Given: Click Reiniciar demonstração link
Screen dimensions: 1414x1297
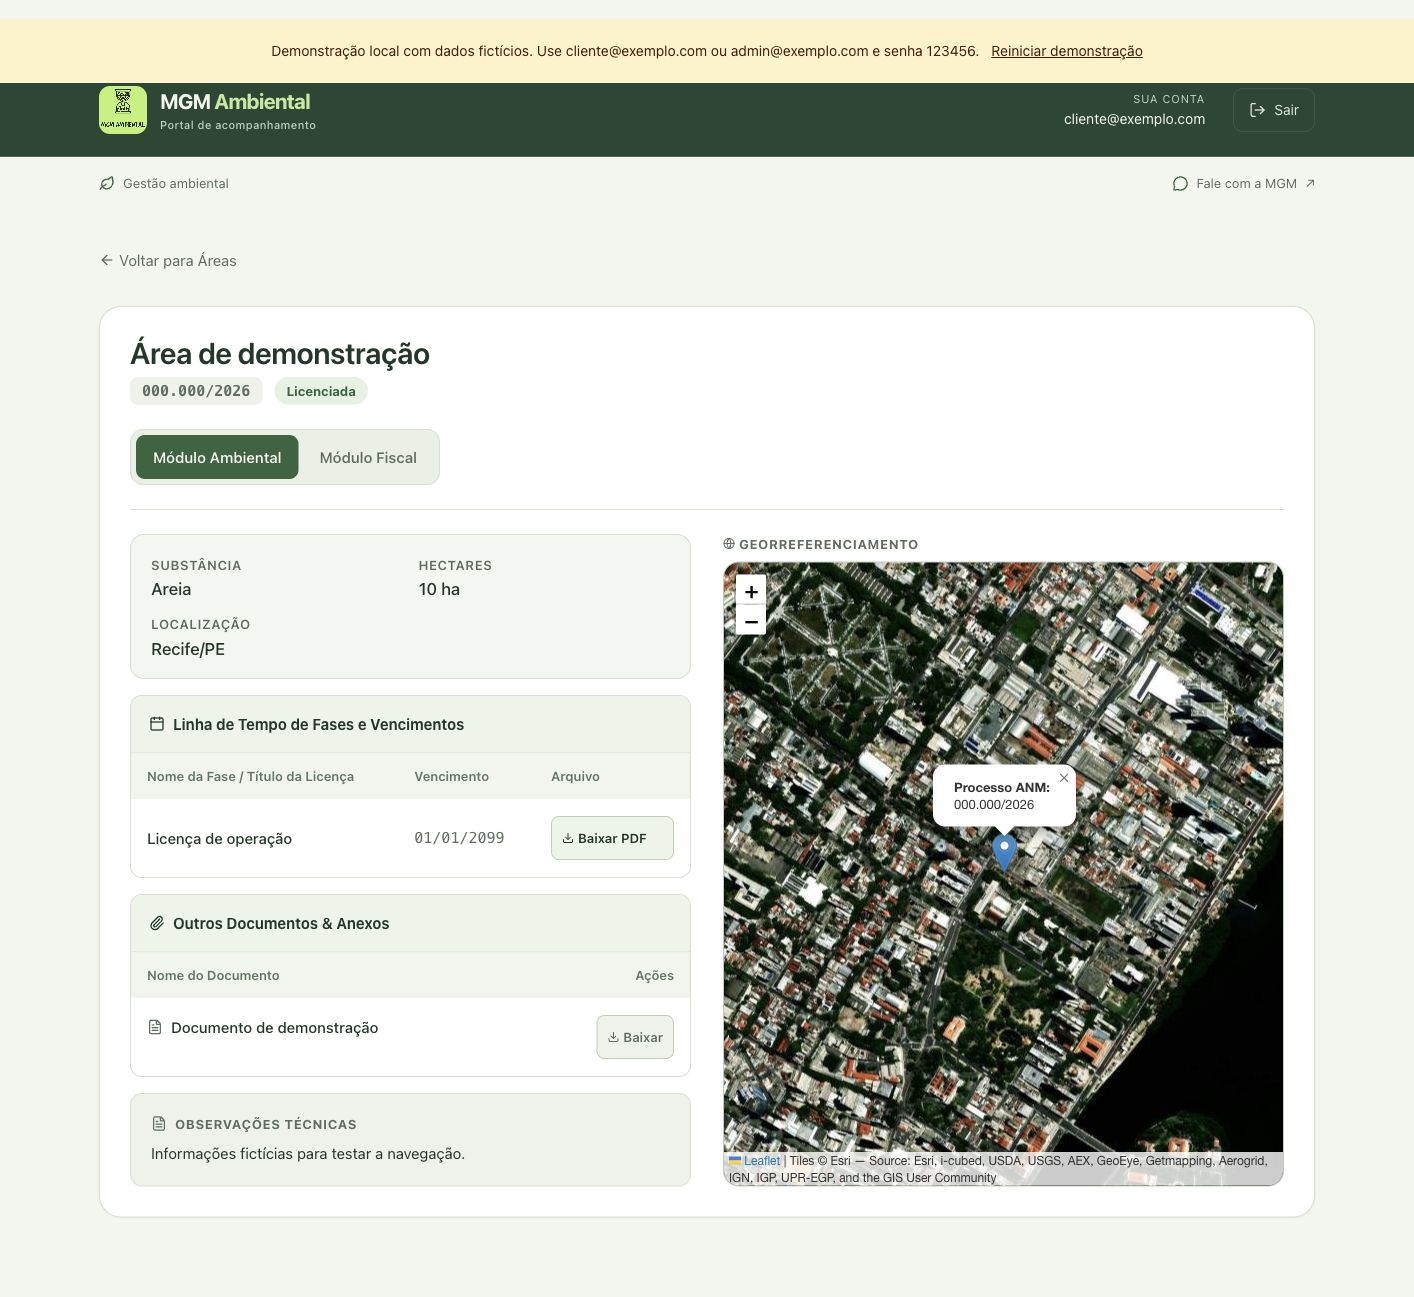Looking at the screenshot, I should [1067, 51].
